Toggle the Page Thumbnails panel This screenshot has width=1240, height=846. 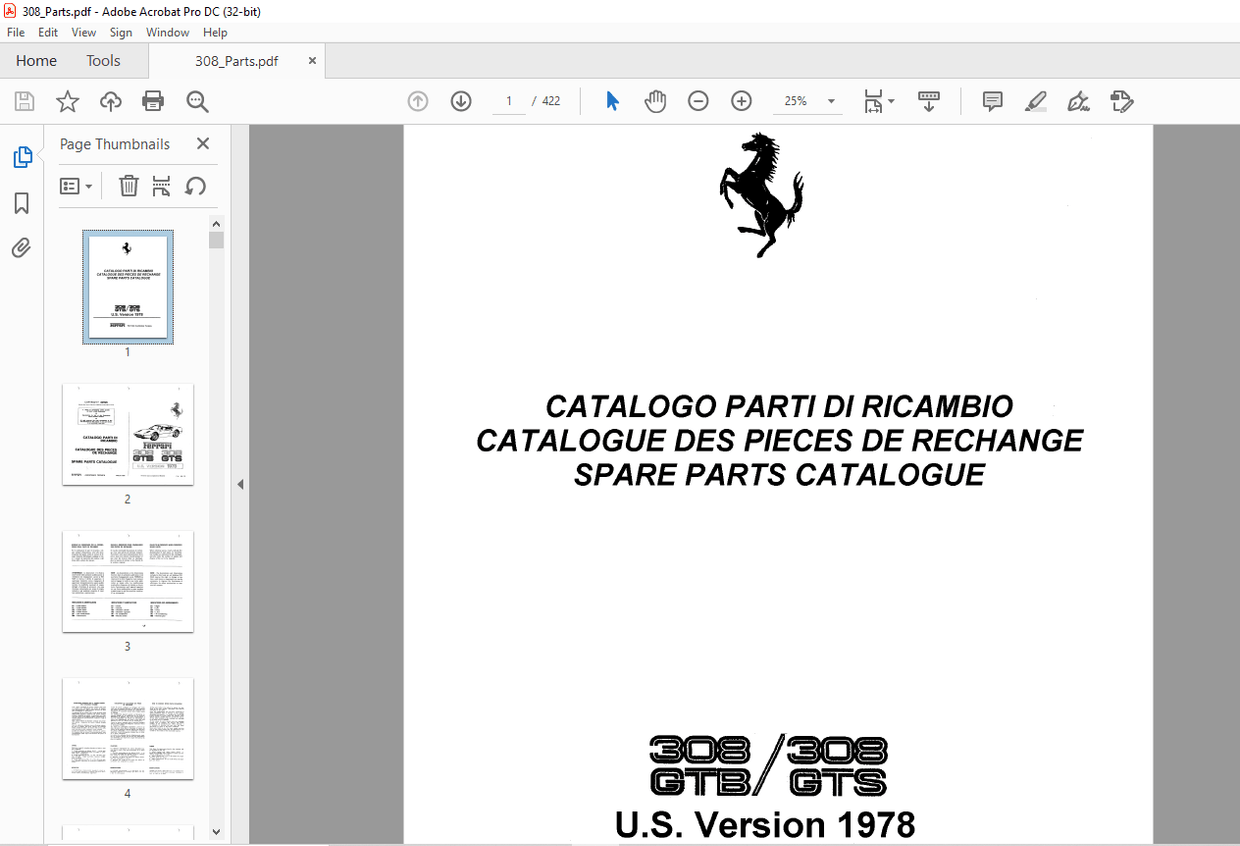[21, 157]
